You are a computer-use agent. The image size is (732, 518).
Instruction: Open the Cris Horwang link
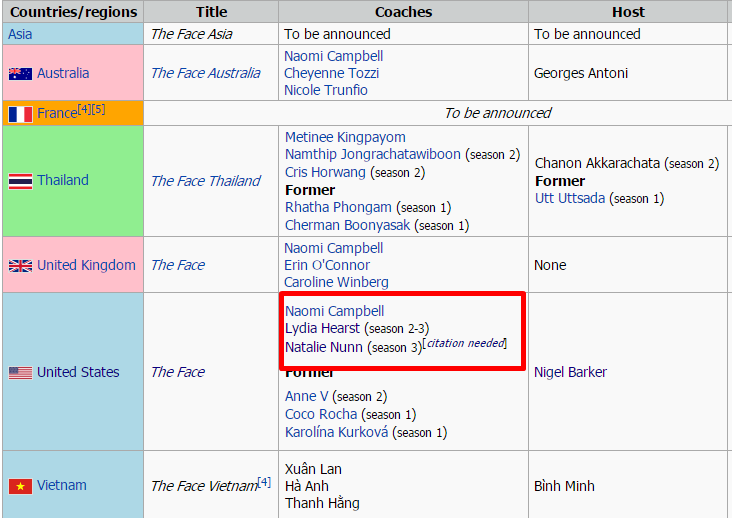tap(325, 172)
